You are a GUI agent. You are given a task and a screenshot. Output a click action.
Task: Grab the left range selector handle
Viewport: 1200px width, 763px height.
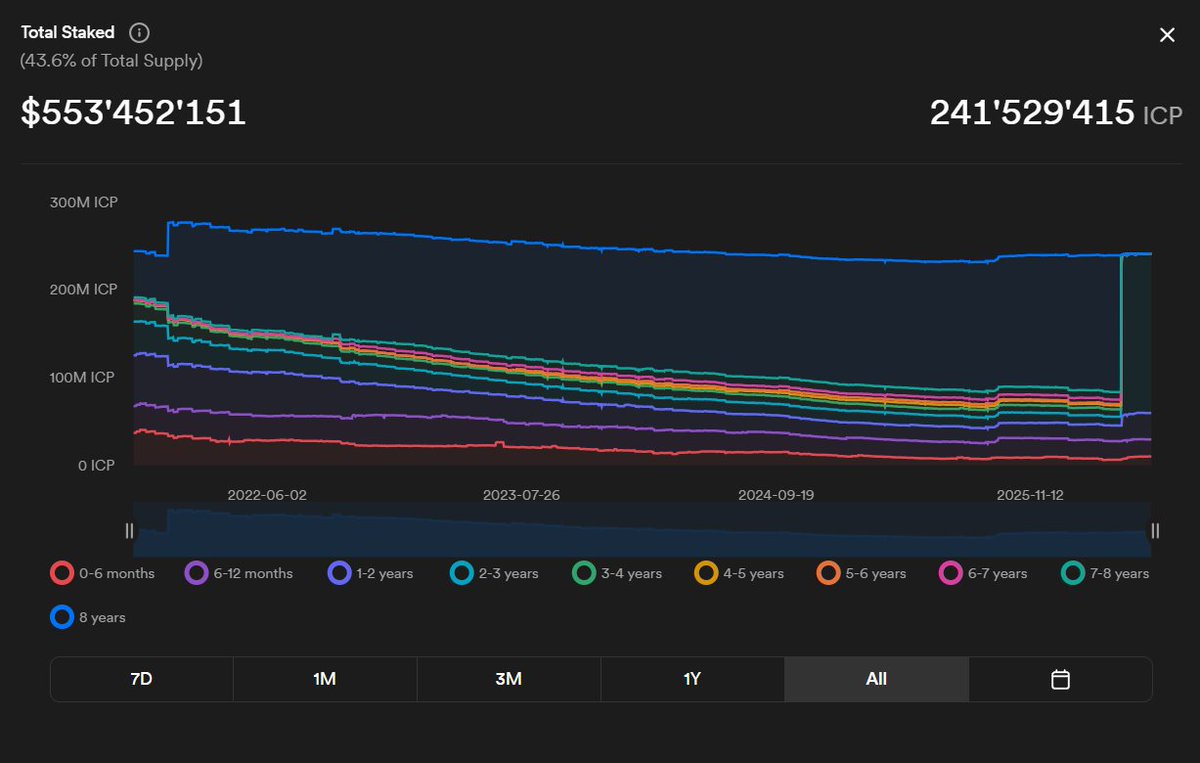coord(129,531)
